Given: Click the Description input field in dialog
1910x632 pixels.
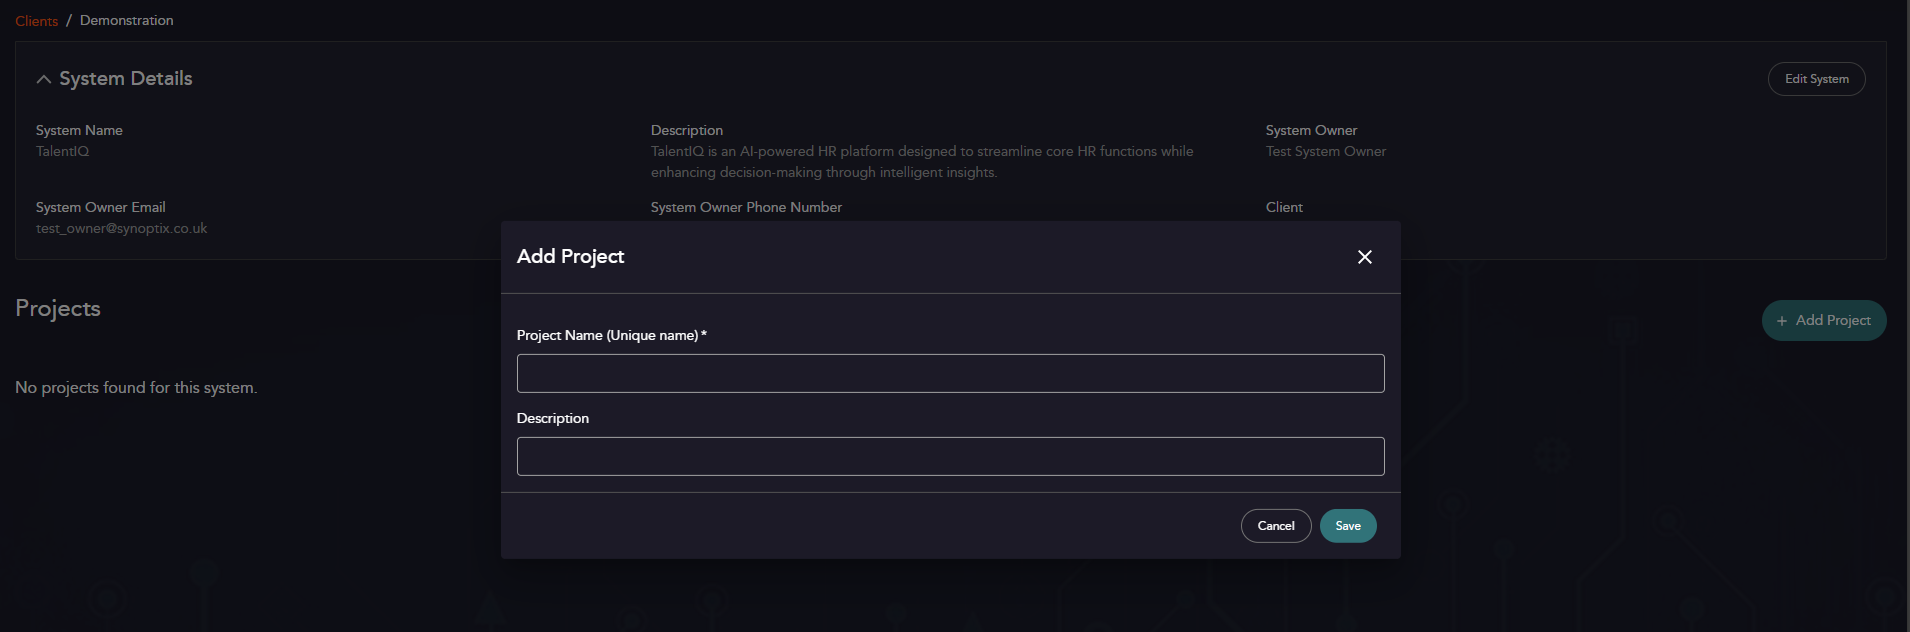Looking at the screenshot, I should pos(950,456).
